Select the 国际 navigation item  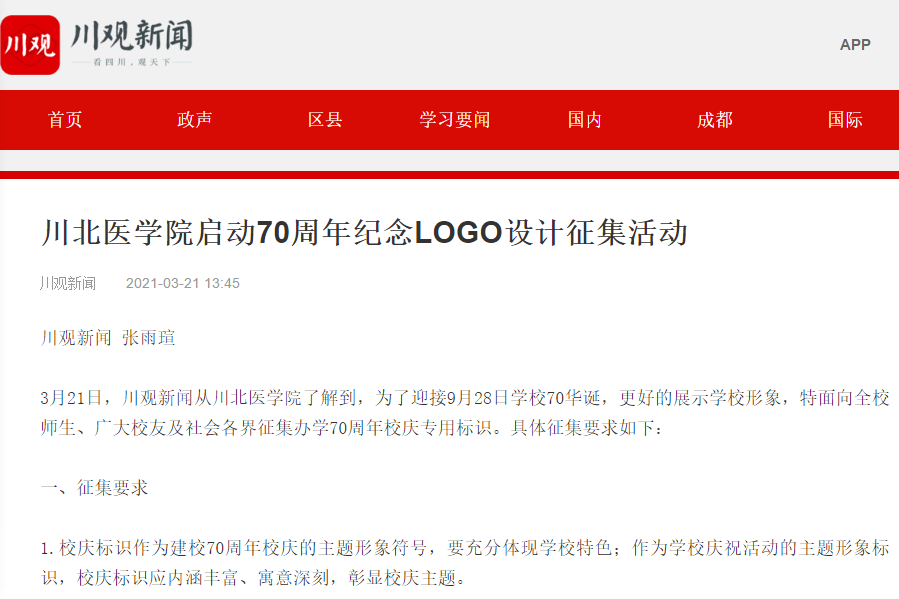[x=845, y=120]
